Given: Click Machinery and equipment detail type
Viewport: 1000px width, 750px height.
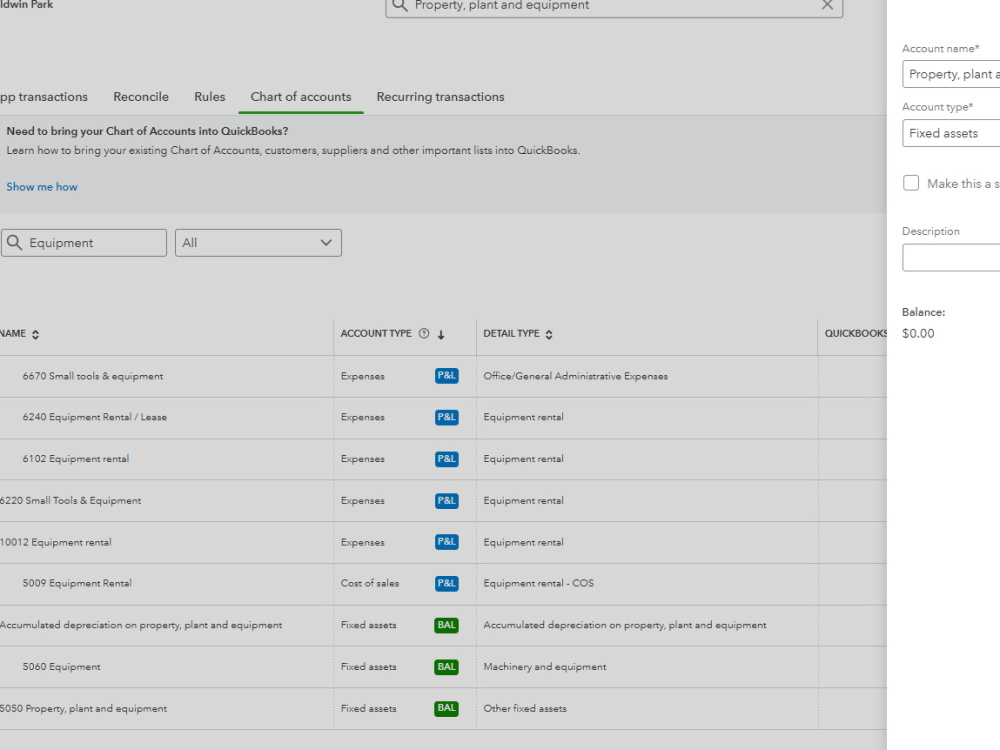Looking at the screenshot, I should (x=545, y=667).
